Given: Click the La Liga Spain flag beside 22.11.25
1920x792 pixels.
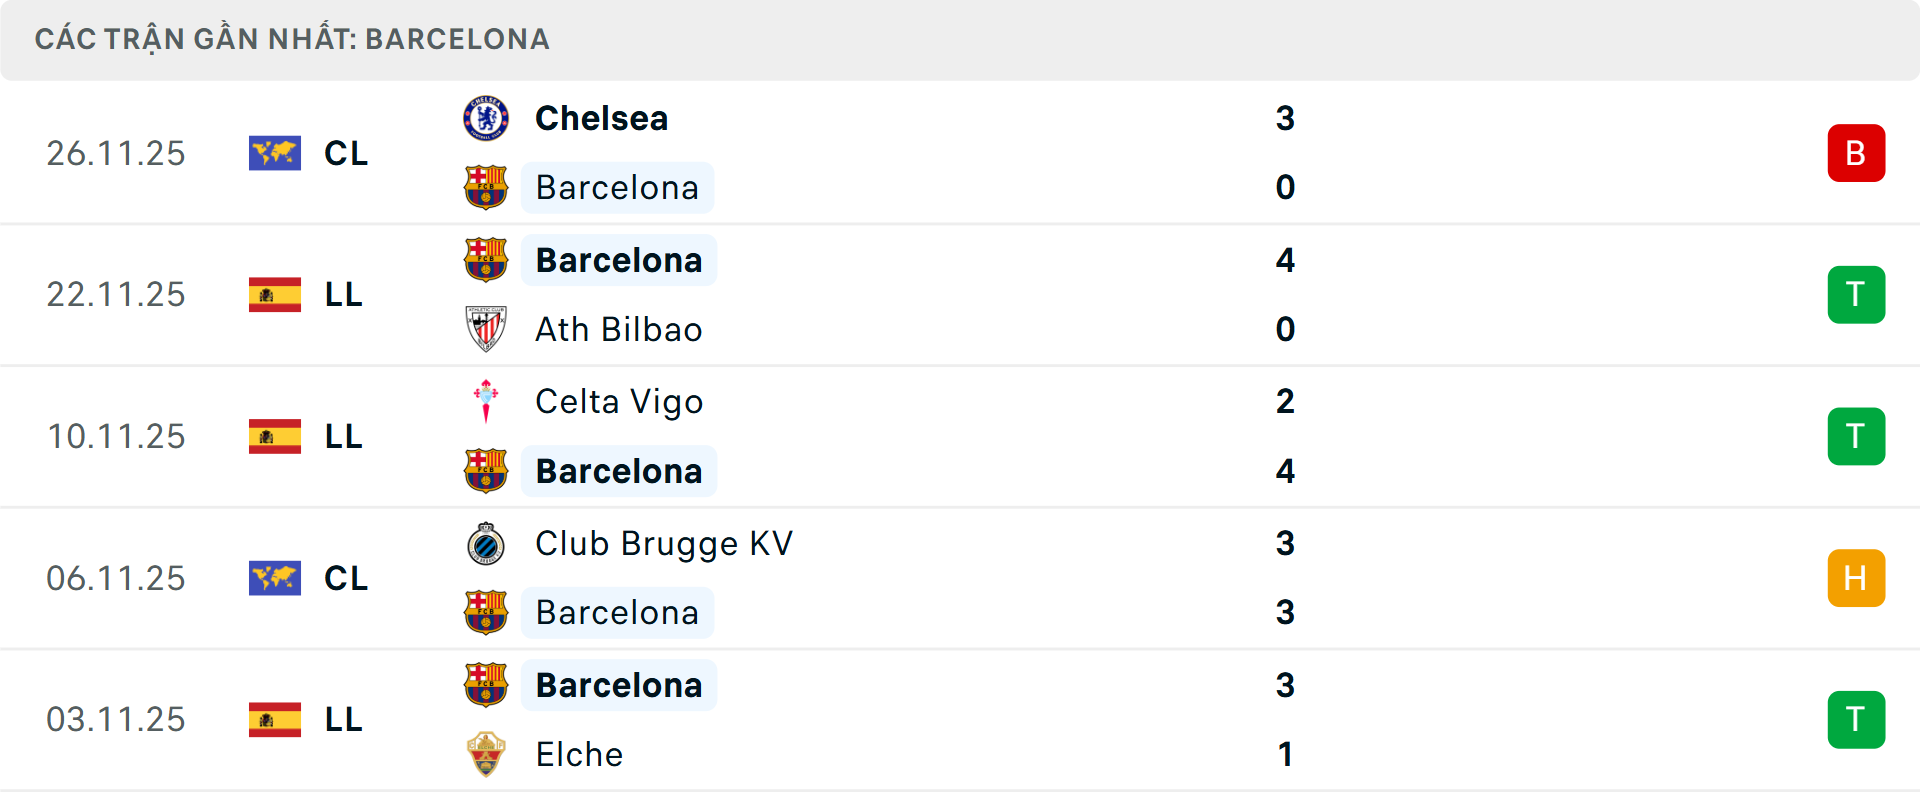Looking at the screenshot, I should click(x=274, y=294).
